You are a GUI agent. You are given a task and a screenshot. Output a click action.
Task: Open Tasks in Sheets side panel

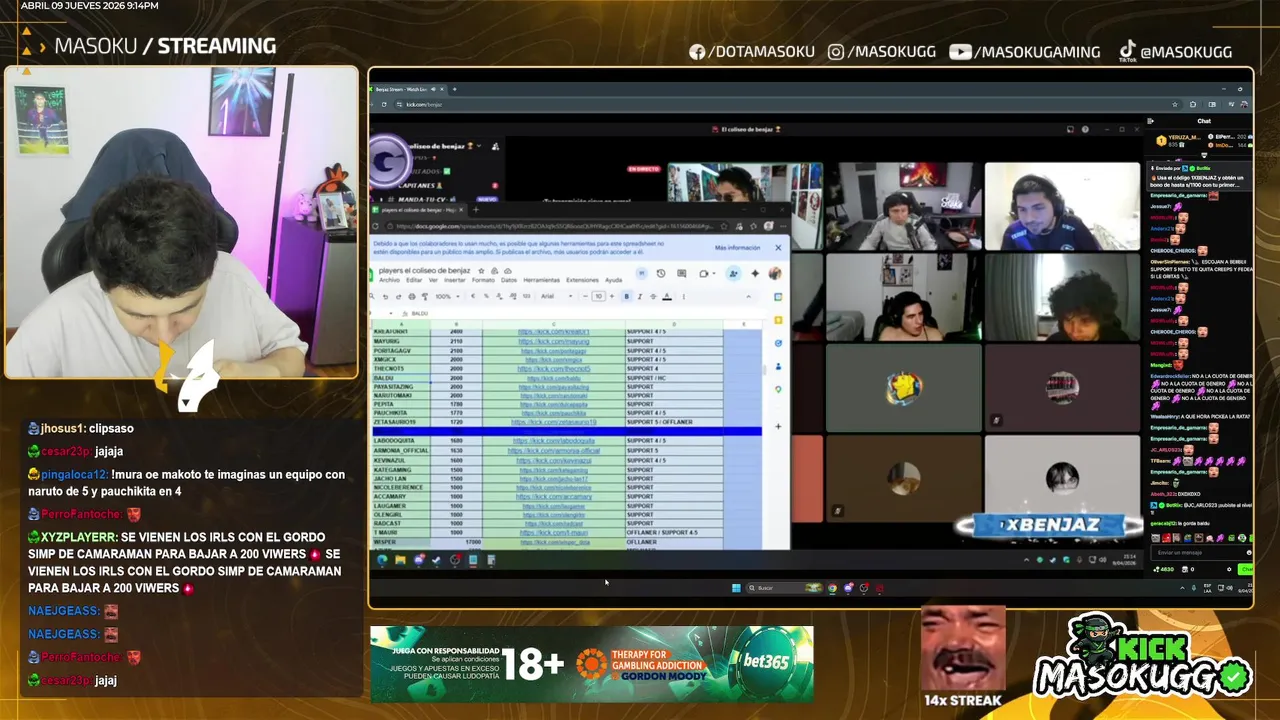point(778,343)
